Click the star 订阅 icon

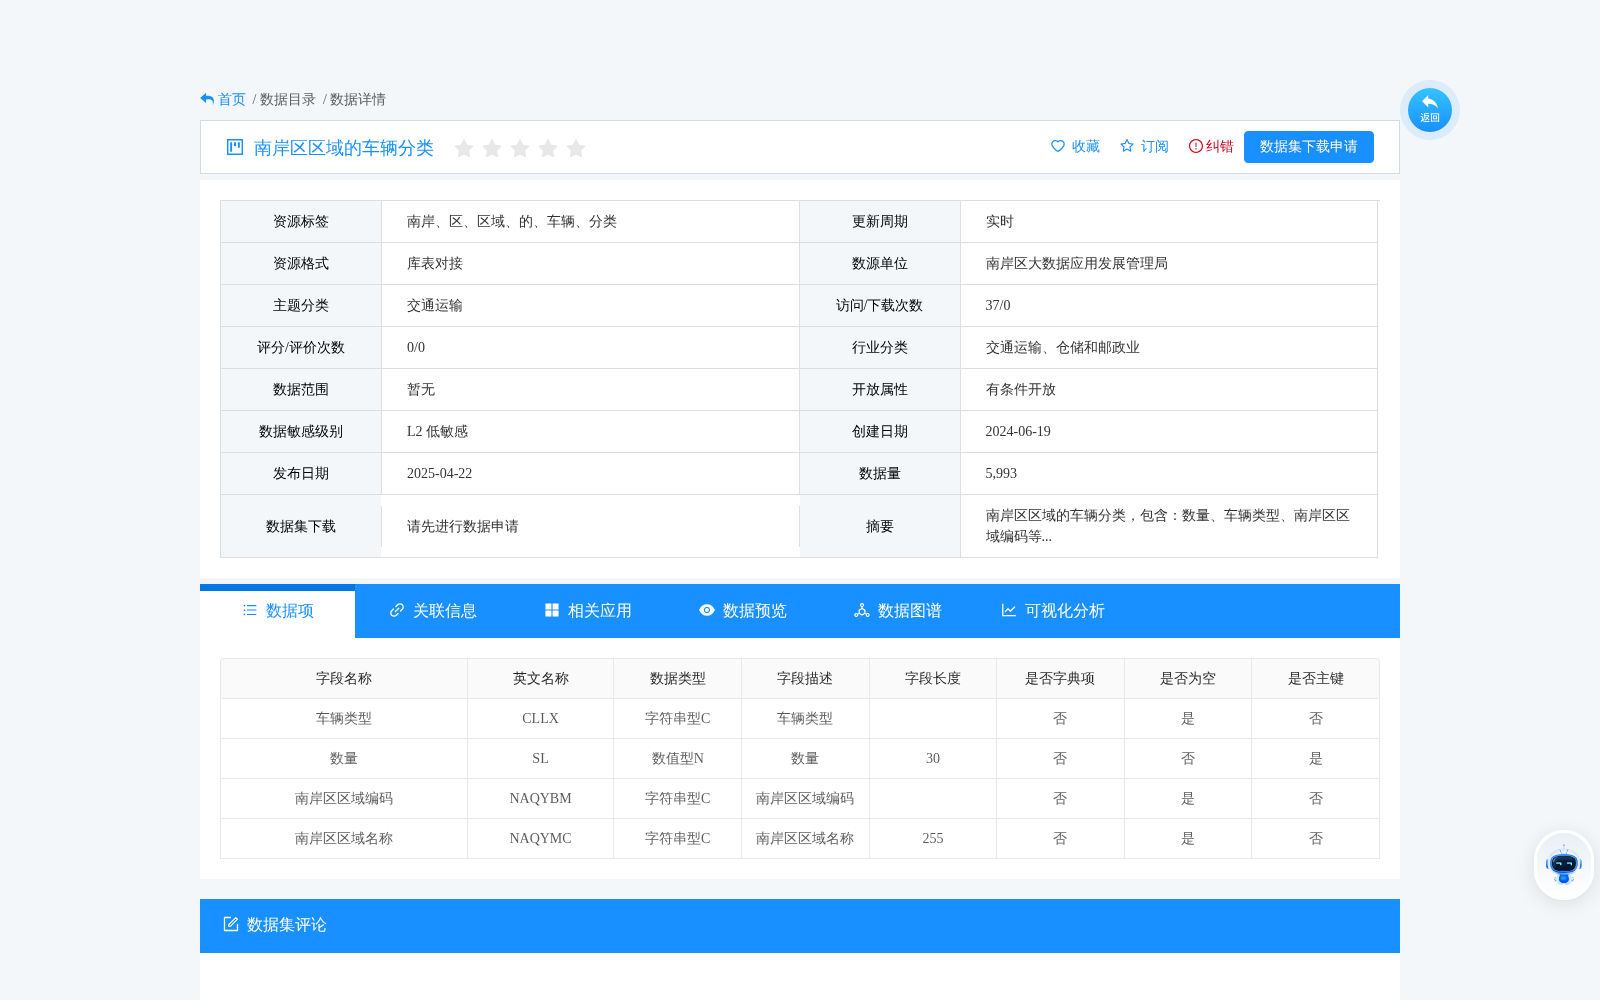point(1127,146)
